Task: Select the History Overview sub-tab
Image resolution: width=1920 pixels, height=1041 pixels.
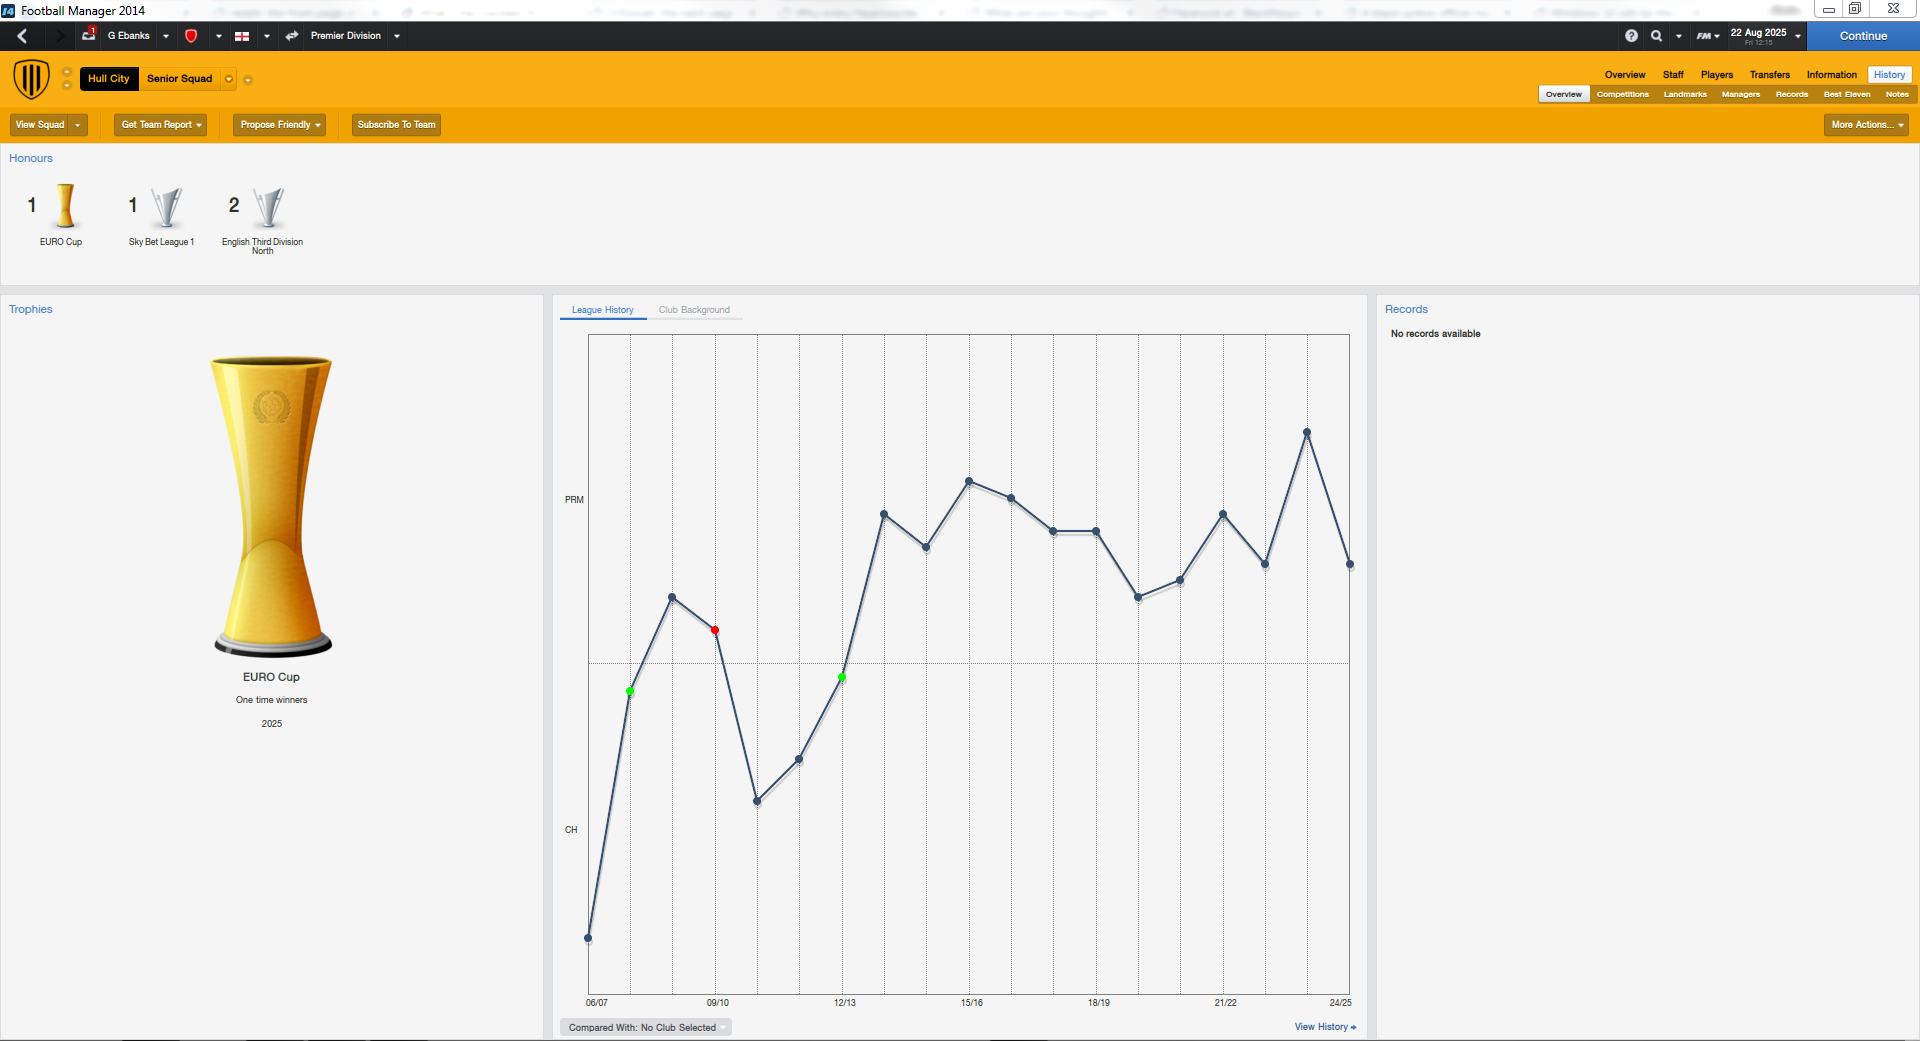Action: 1564,94
